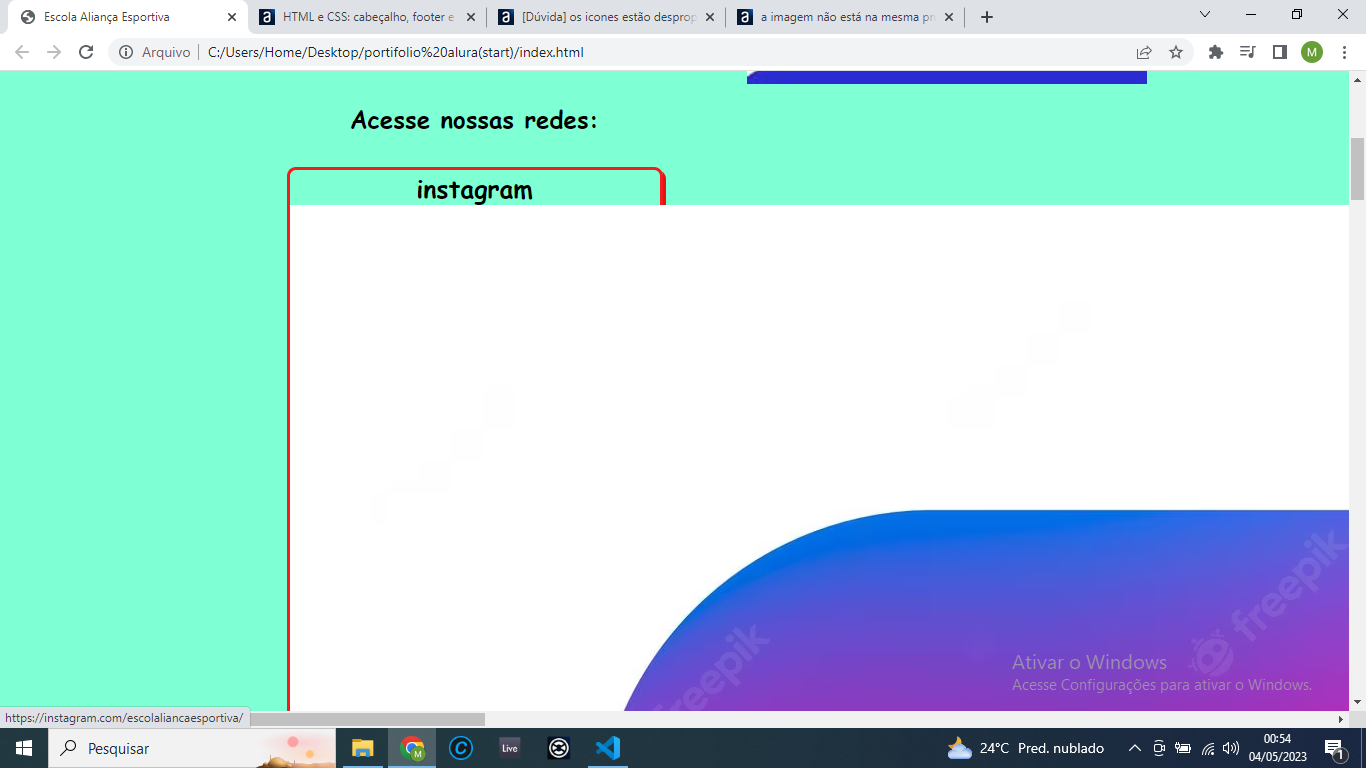Open File Explorer from taskbar
The width and height of the screenshot is (1366, 768).
pos(362,748)
